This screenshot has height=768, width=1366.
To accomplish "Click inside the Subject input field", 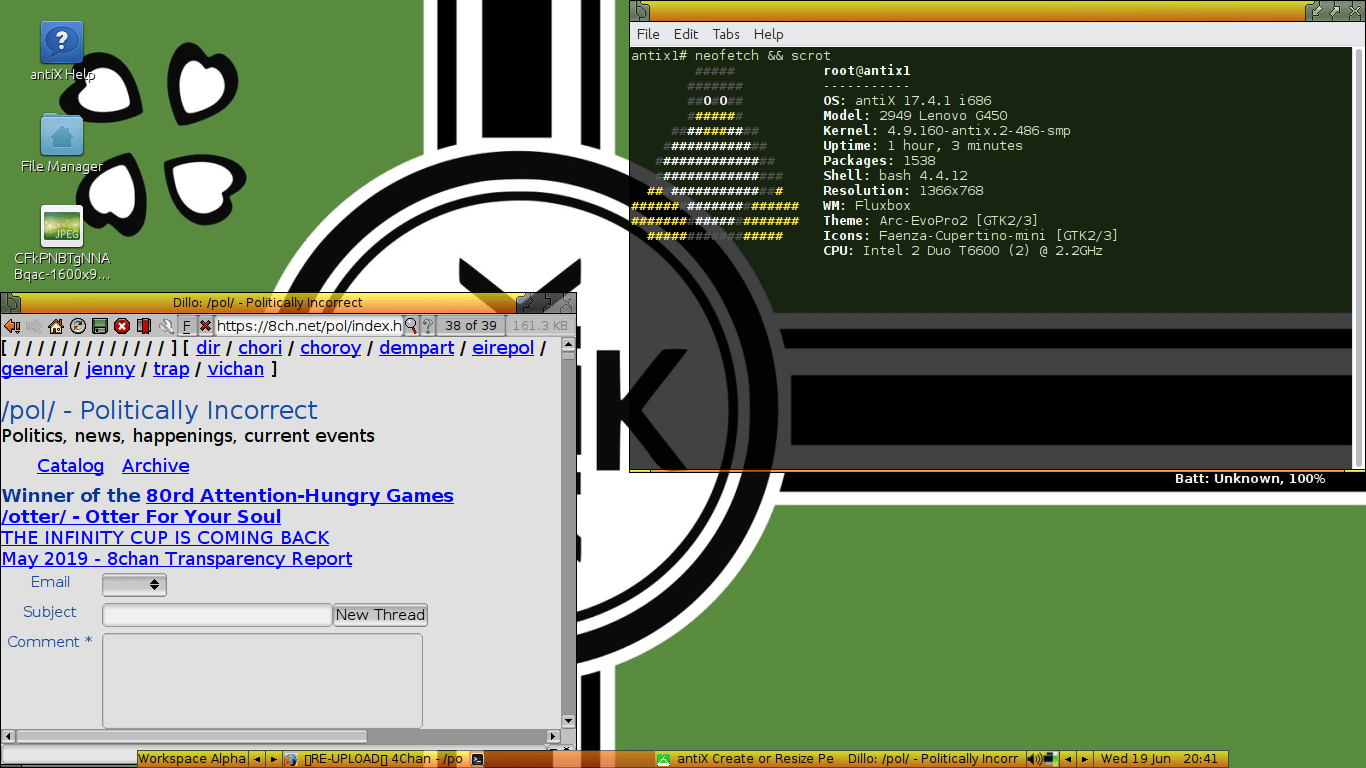I will click(x=216, y=614).
